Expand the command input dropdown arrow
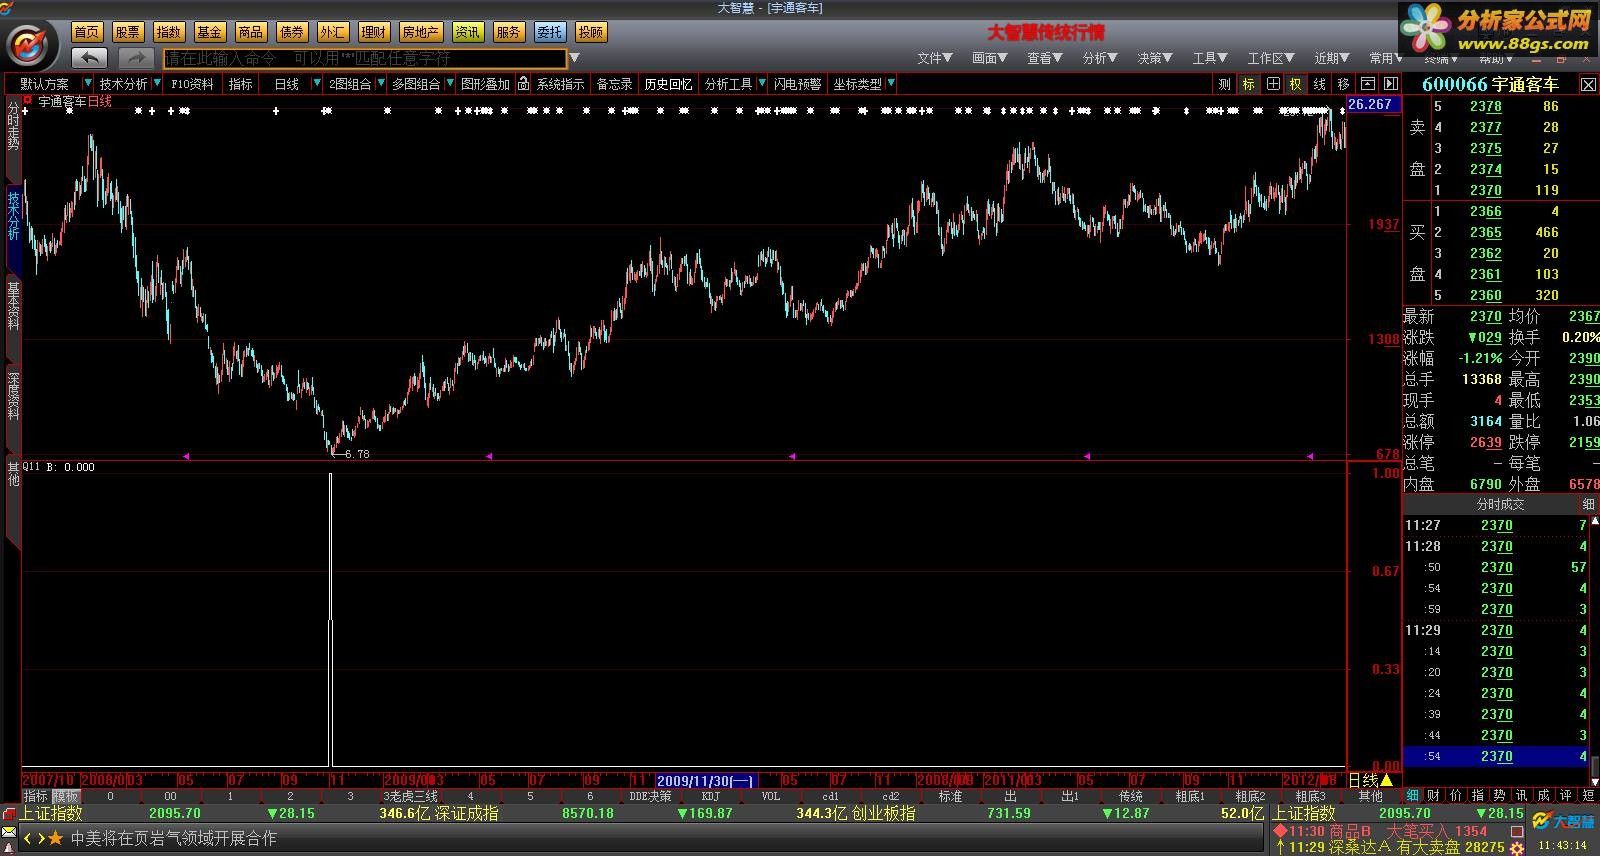Screen dimensions: 1600x856 coord(574,58)
